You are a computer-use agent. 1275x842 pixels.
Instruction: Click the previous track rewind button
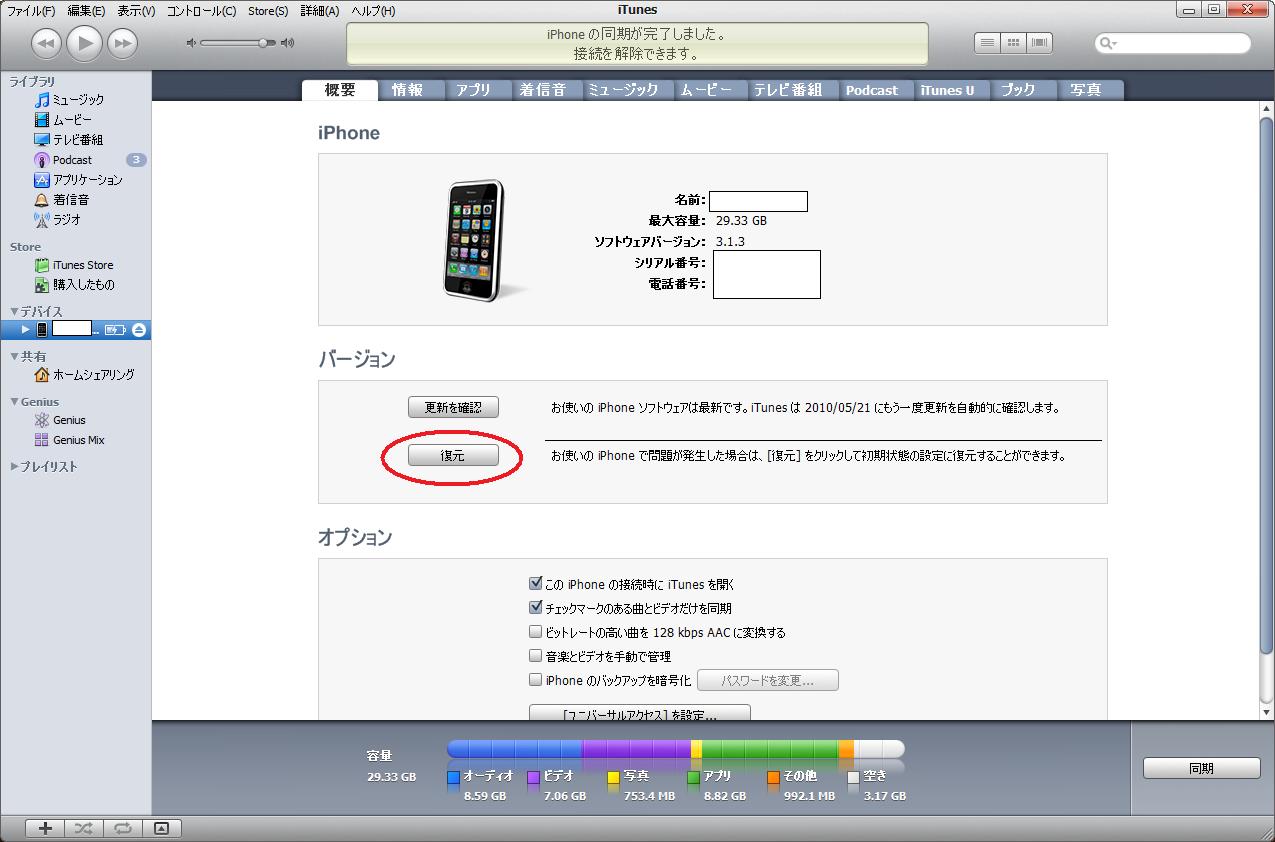point(47,43)
